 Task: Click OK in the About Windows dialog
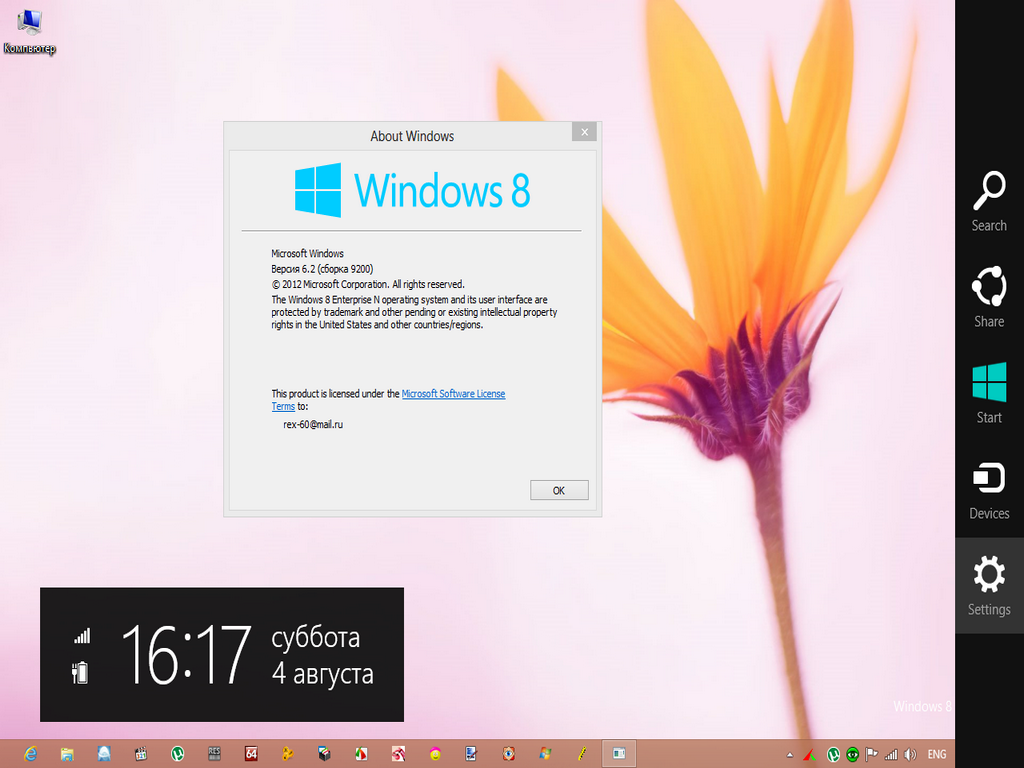click(558, 490)
